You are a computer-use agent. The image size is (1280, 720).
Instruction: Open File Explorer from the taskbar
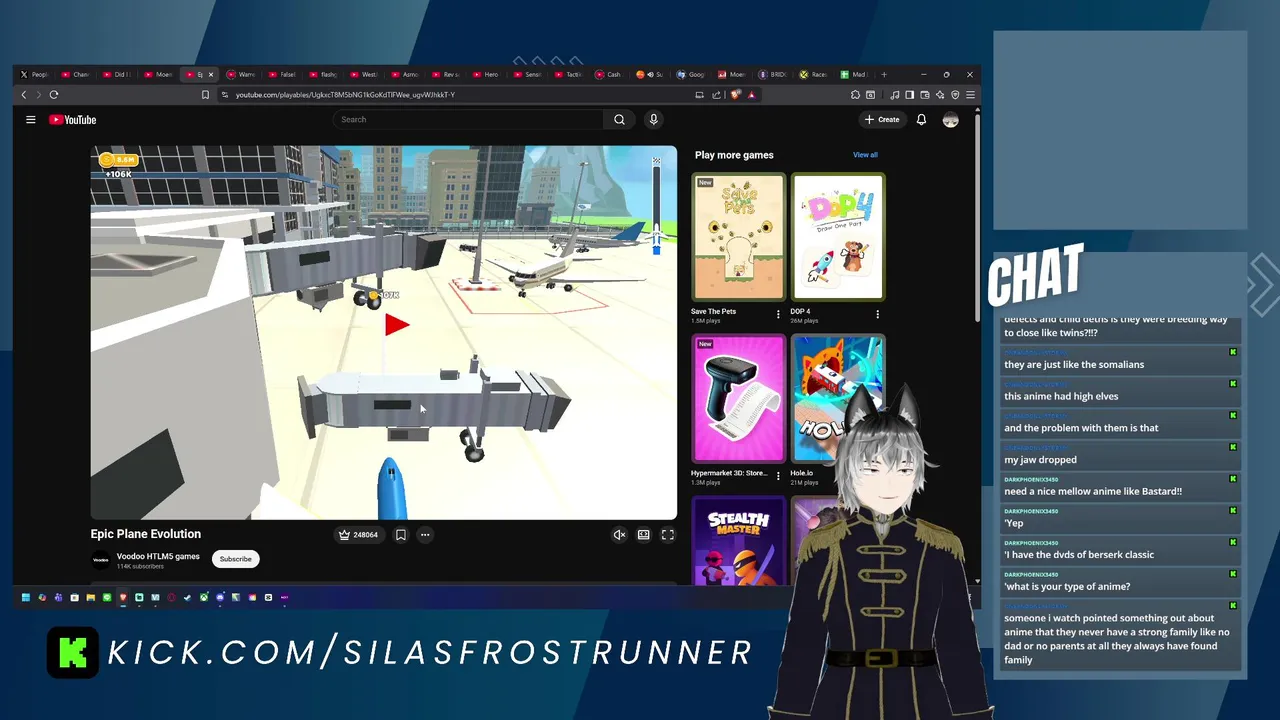click(x=90, y=598)
